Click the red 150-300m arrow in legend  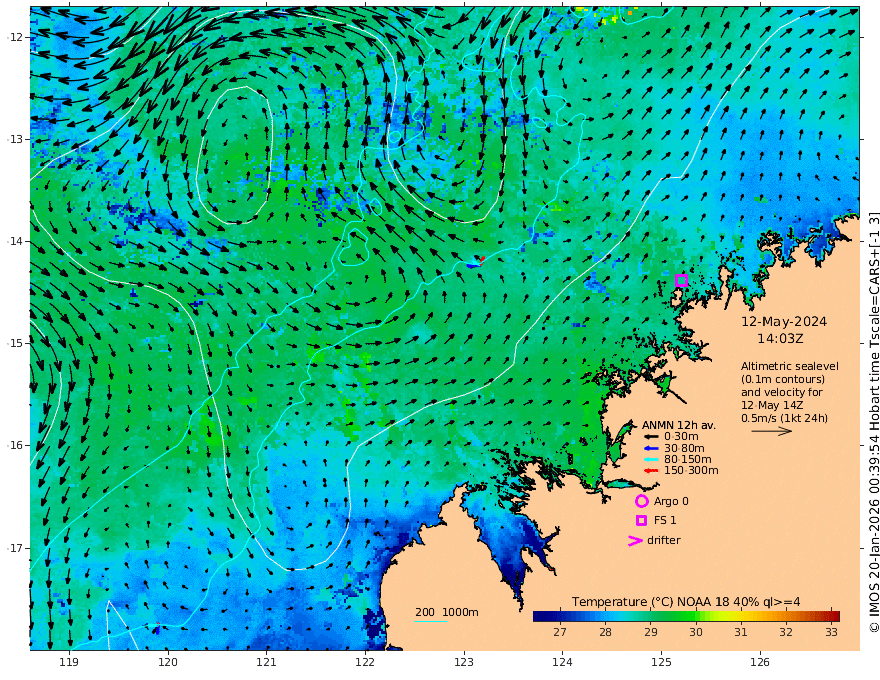click(x=651, y=471)
